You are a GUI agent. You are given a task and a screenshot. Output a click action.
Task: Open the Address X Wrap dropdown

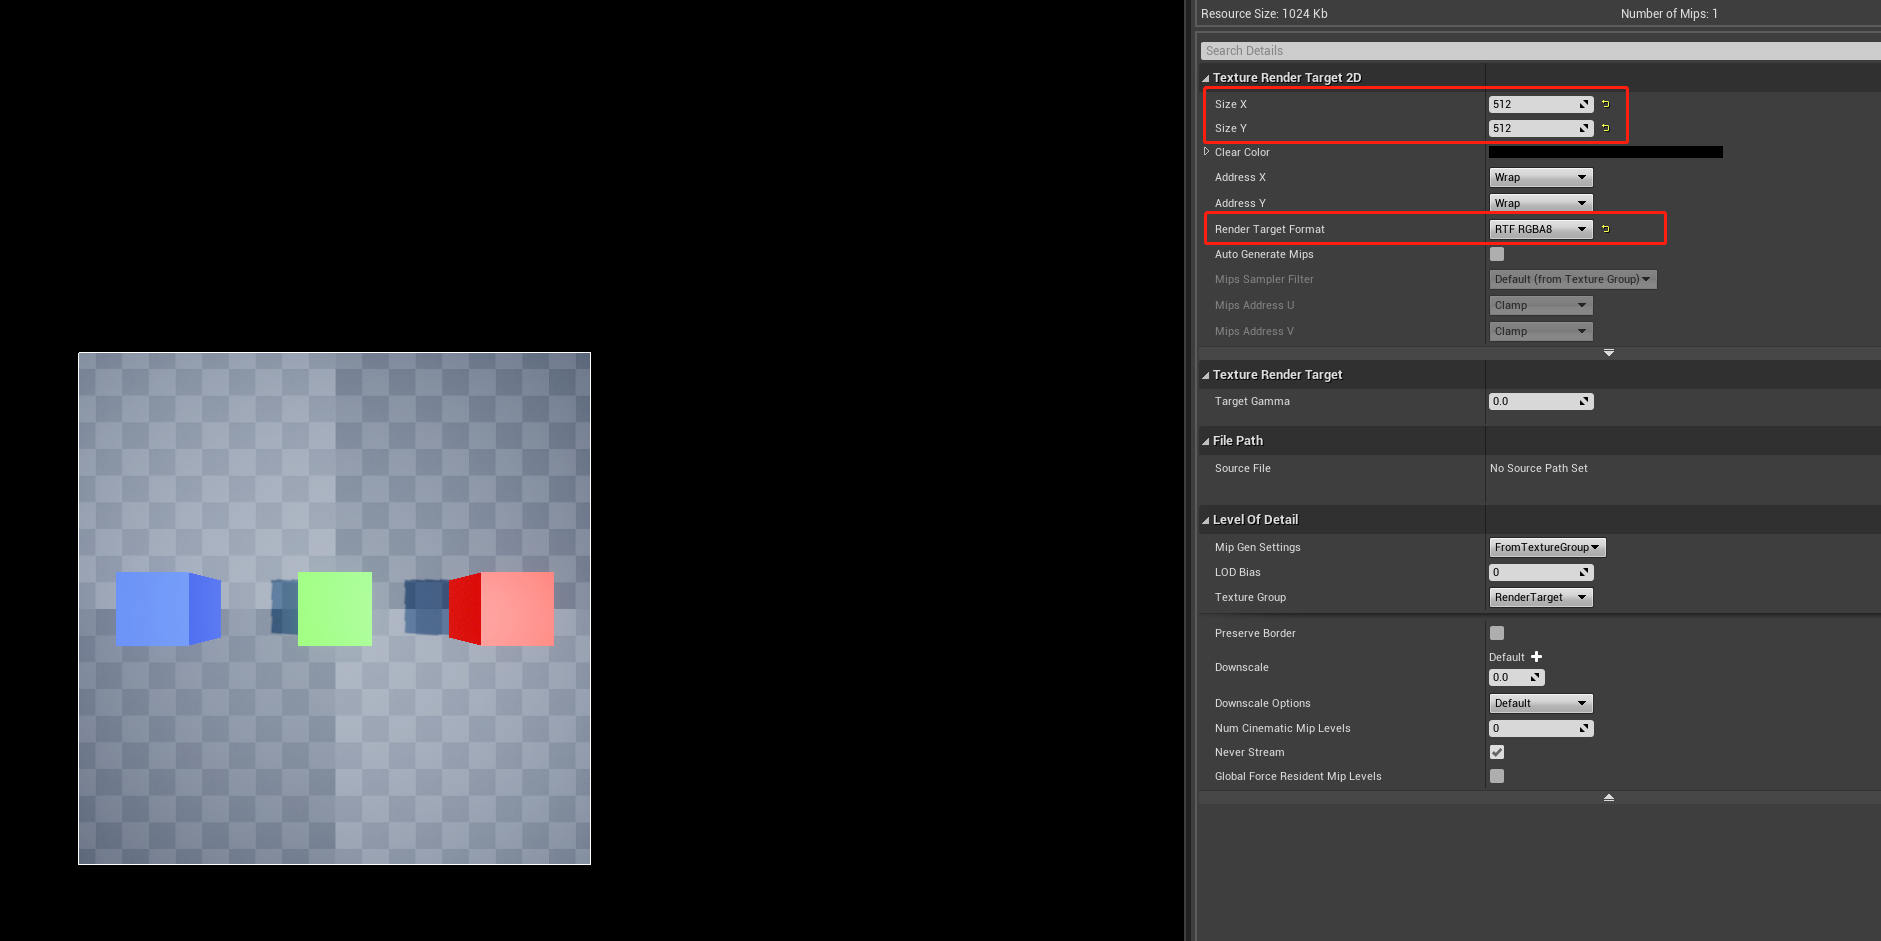point(1540,177)
